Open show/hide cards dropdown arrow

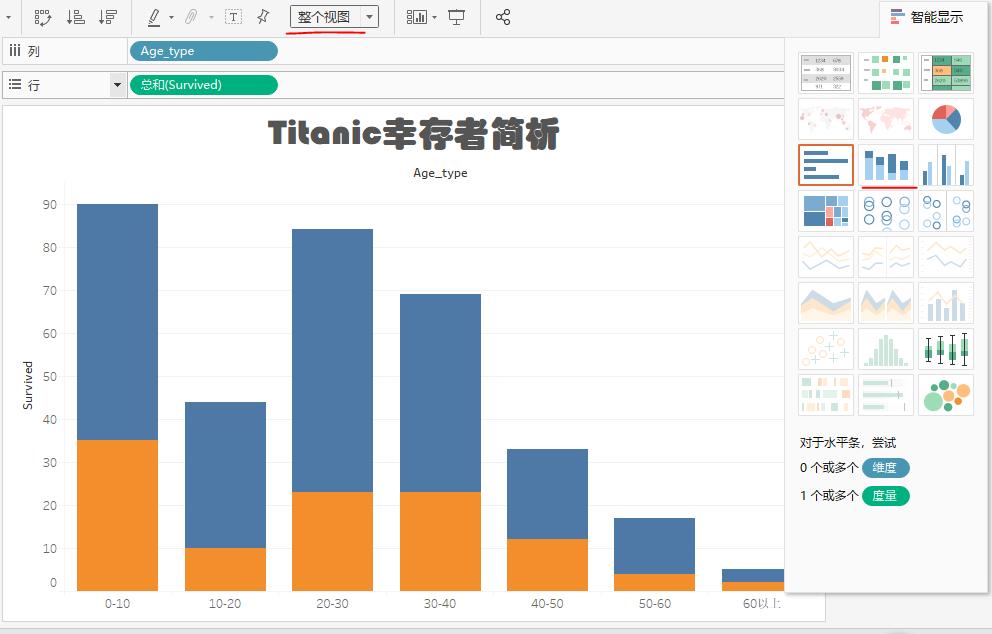[435, 18]
